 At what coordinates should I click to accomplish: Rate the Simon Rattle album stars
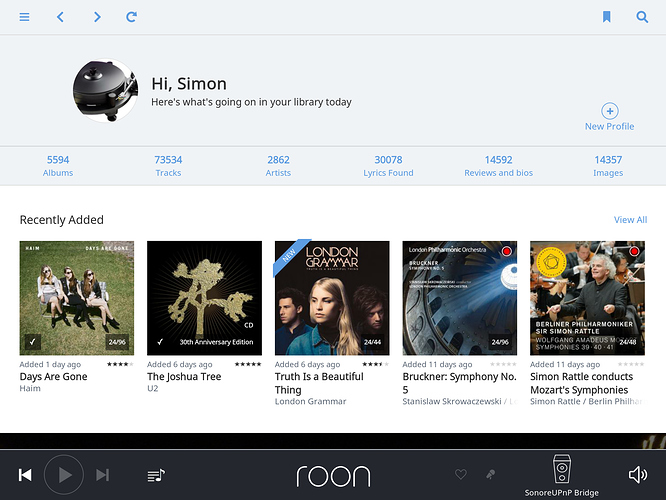pyautogui.click(x=631, y=364)
